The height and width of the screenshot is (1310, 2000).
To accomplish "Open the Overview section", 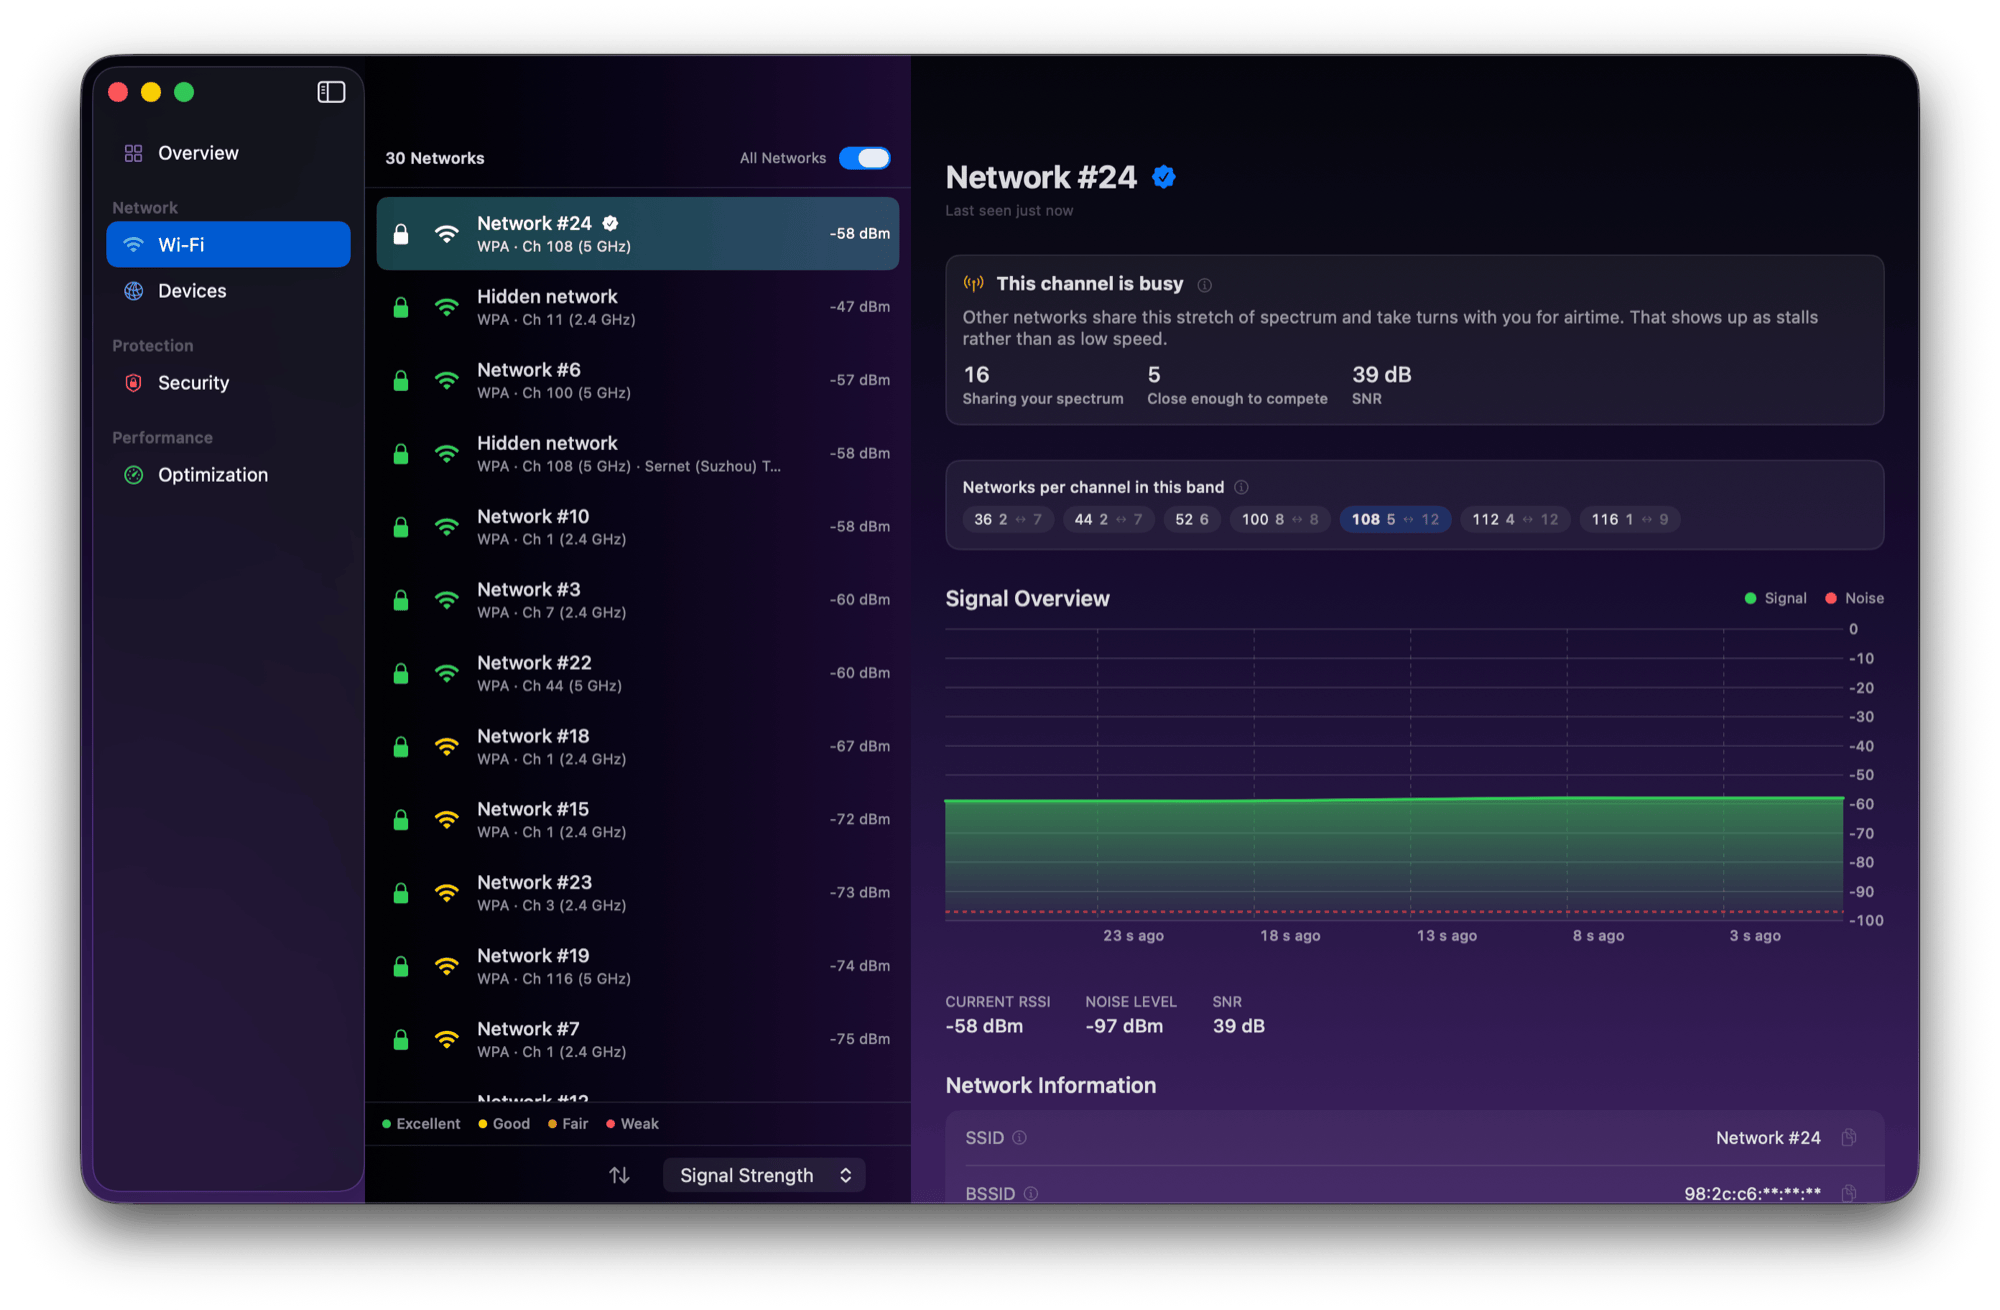I will pos(228,153).
